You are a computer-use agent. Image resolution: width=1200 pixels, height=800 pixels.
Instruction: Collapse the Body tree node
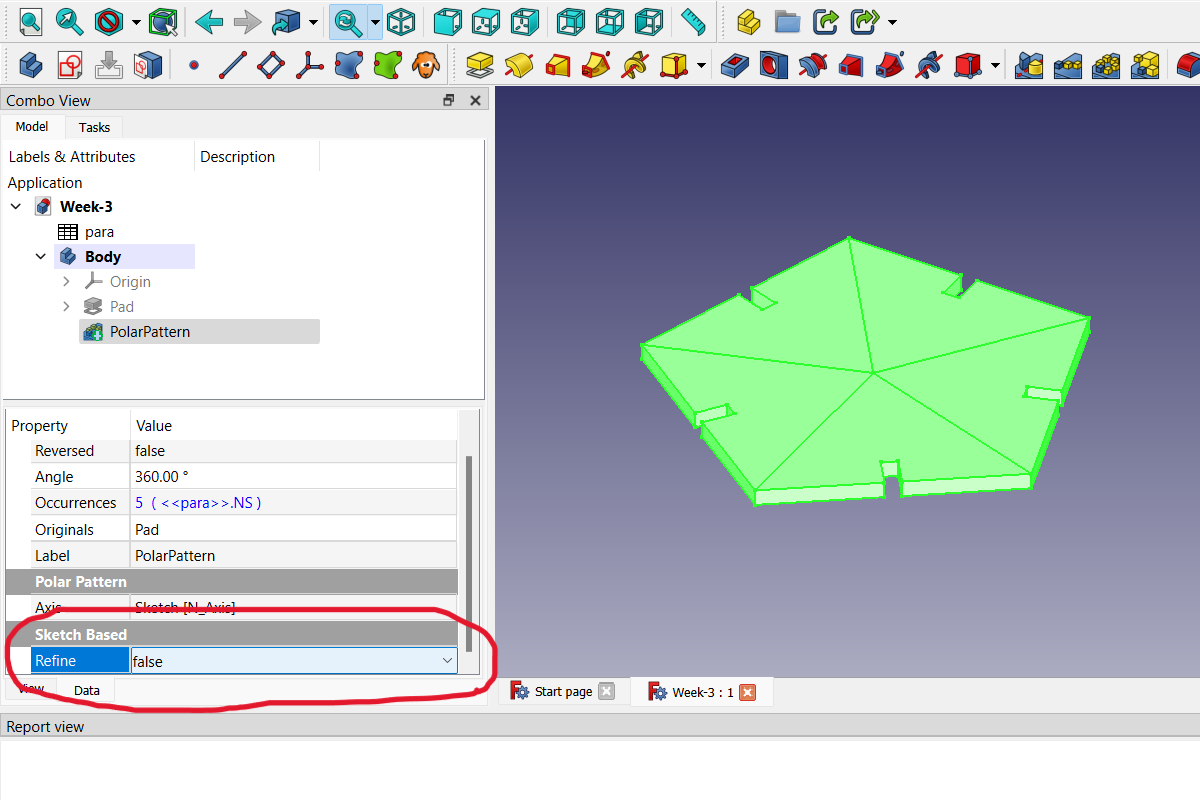coord(41,257)
